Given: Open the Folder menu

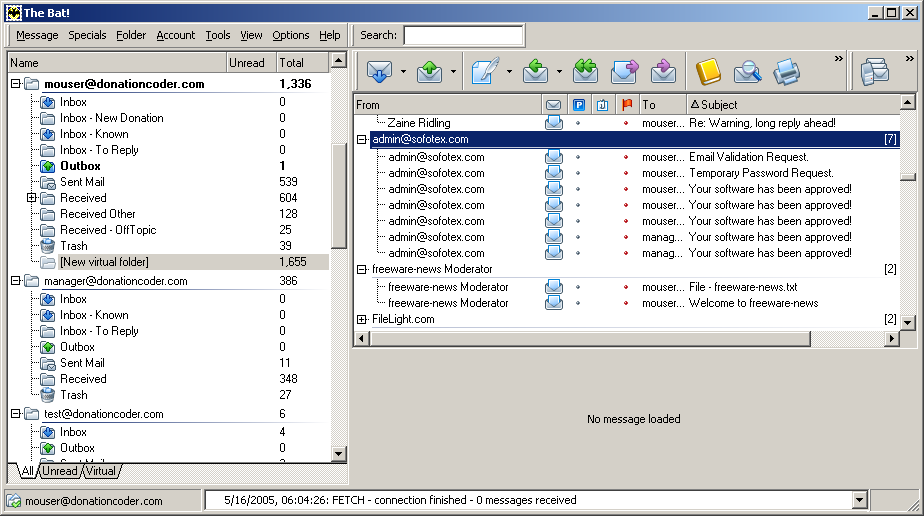Looking at the screenshot, I should click(x=131, y=35).
